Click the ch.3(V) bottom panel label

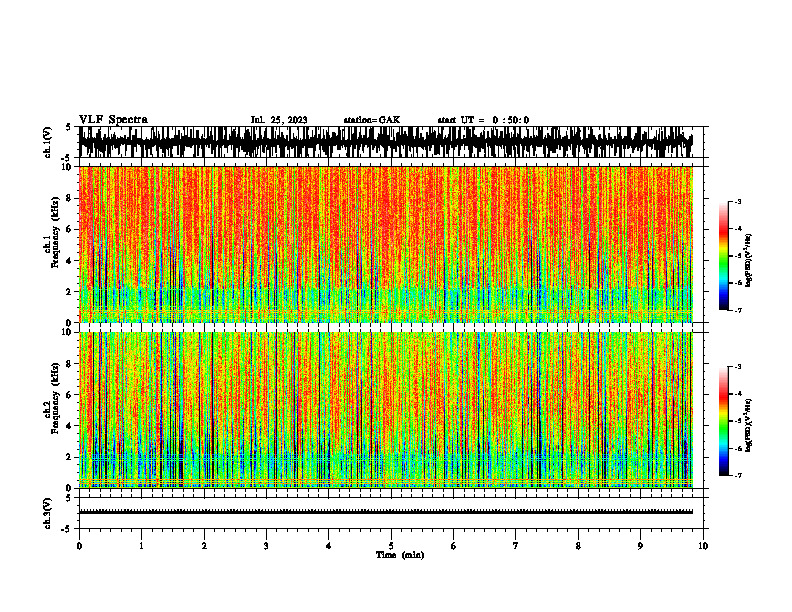(48, 513)
